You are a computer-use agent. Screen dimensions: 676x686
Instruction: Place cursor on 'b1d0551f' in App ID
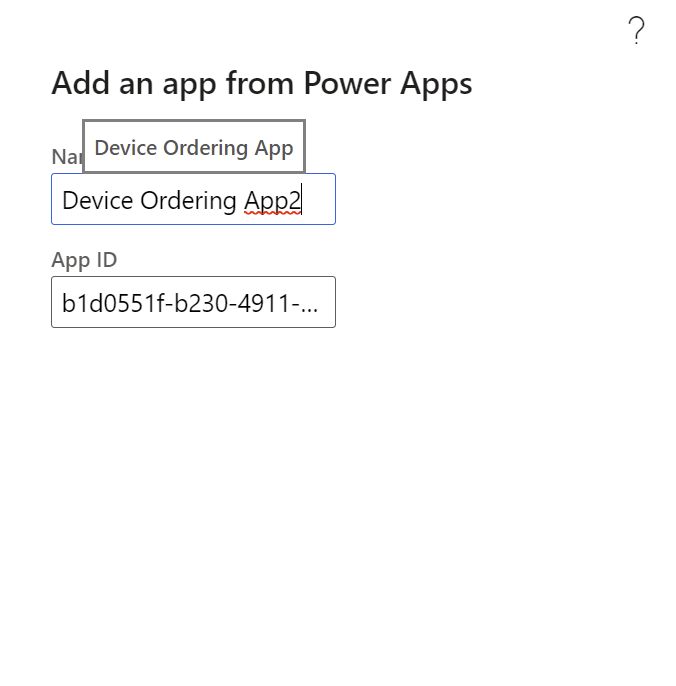(113, 303)
